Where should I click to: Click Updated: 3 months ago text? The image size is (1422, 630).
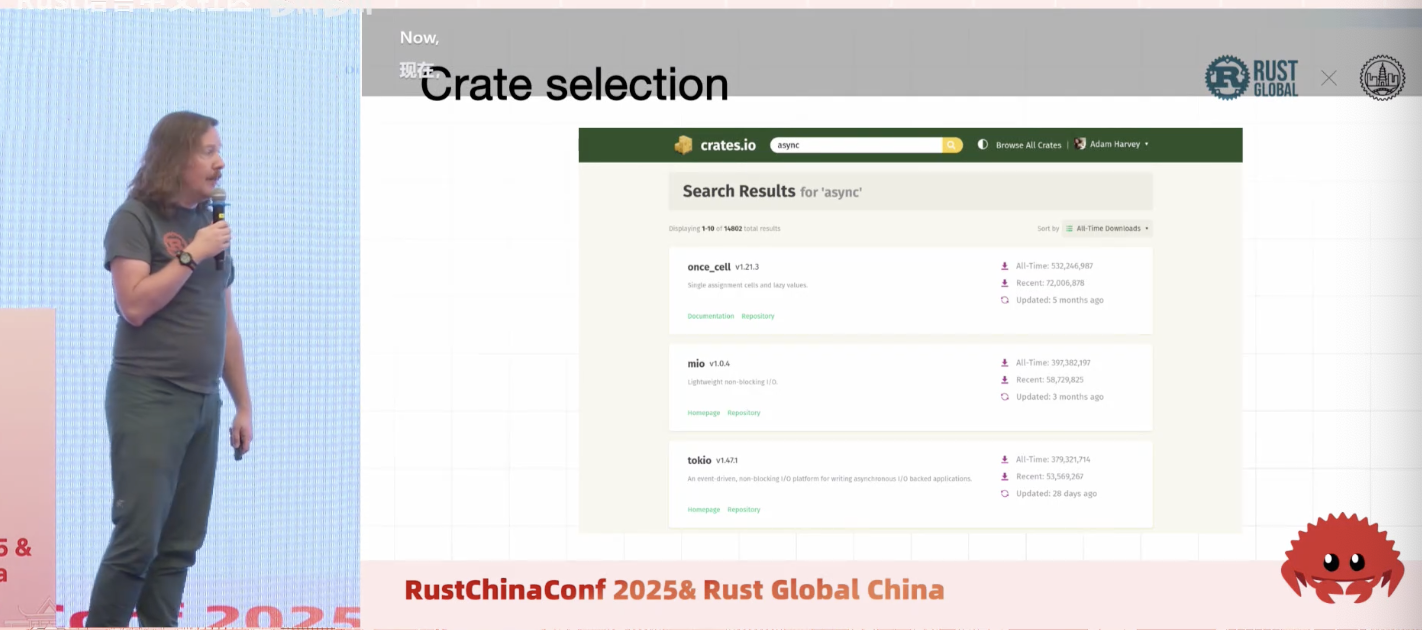click(x=1060, y=397)
